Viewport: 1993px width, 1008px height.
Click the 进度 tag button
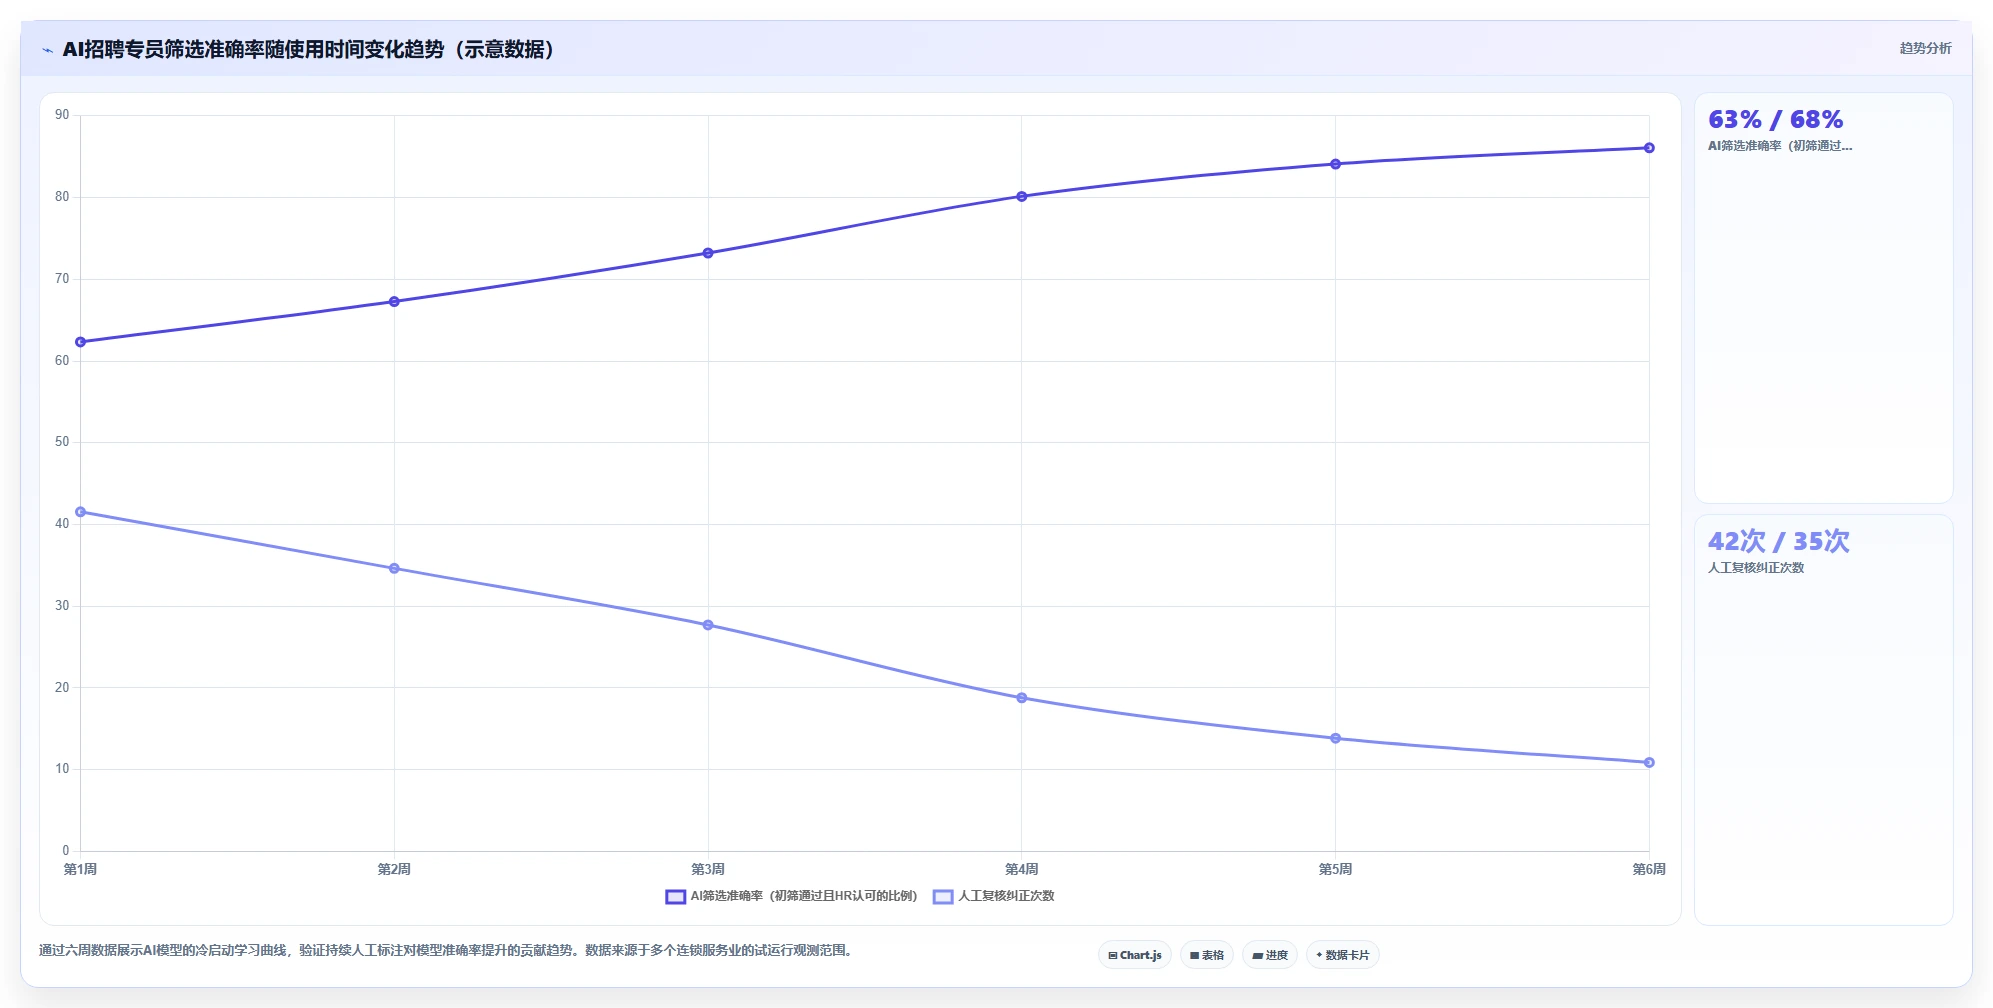tap(1270, 955)
